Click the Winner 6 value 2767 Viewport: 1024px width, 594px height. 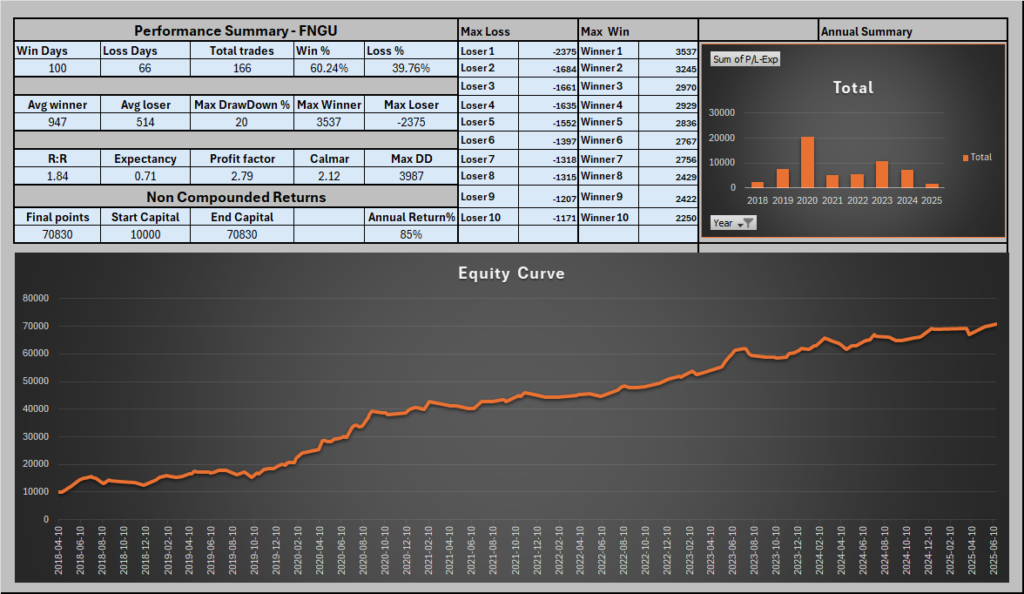click(668, 141)
